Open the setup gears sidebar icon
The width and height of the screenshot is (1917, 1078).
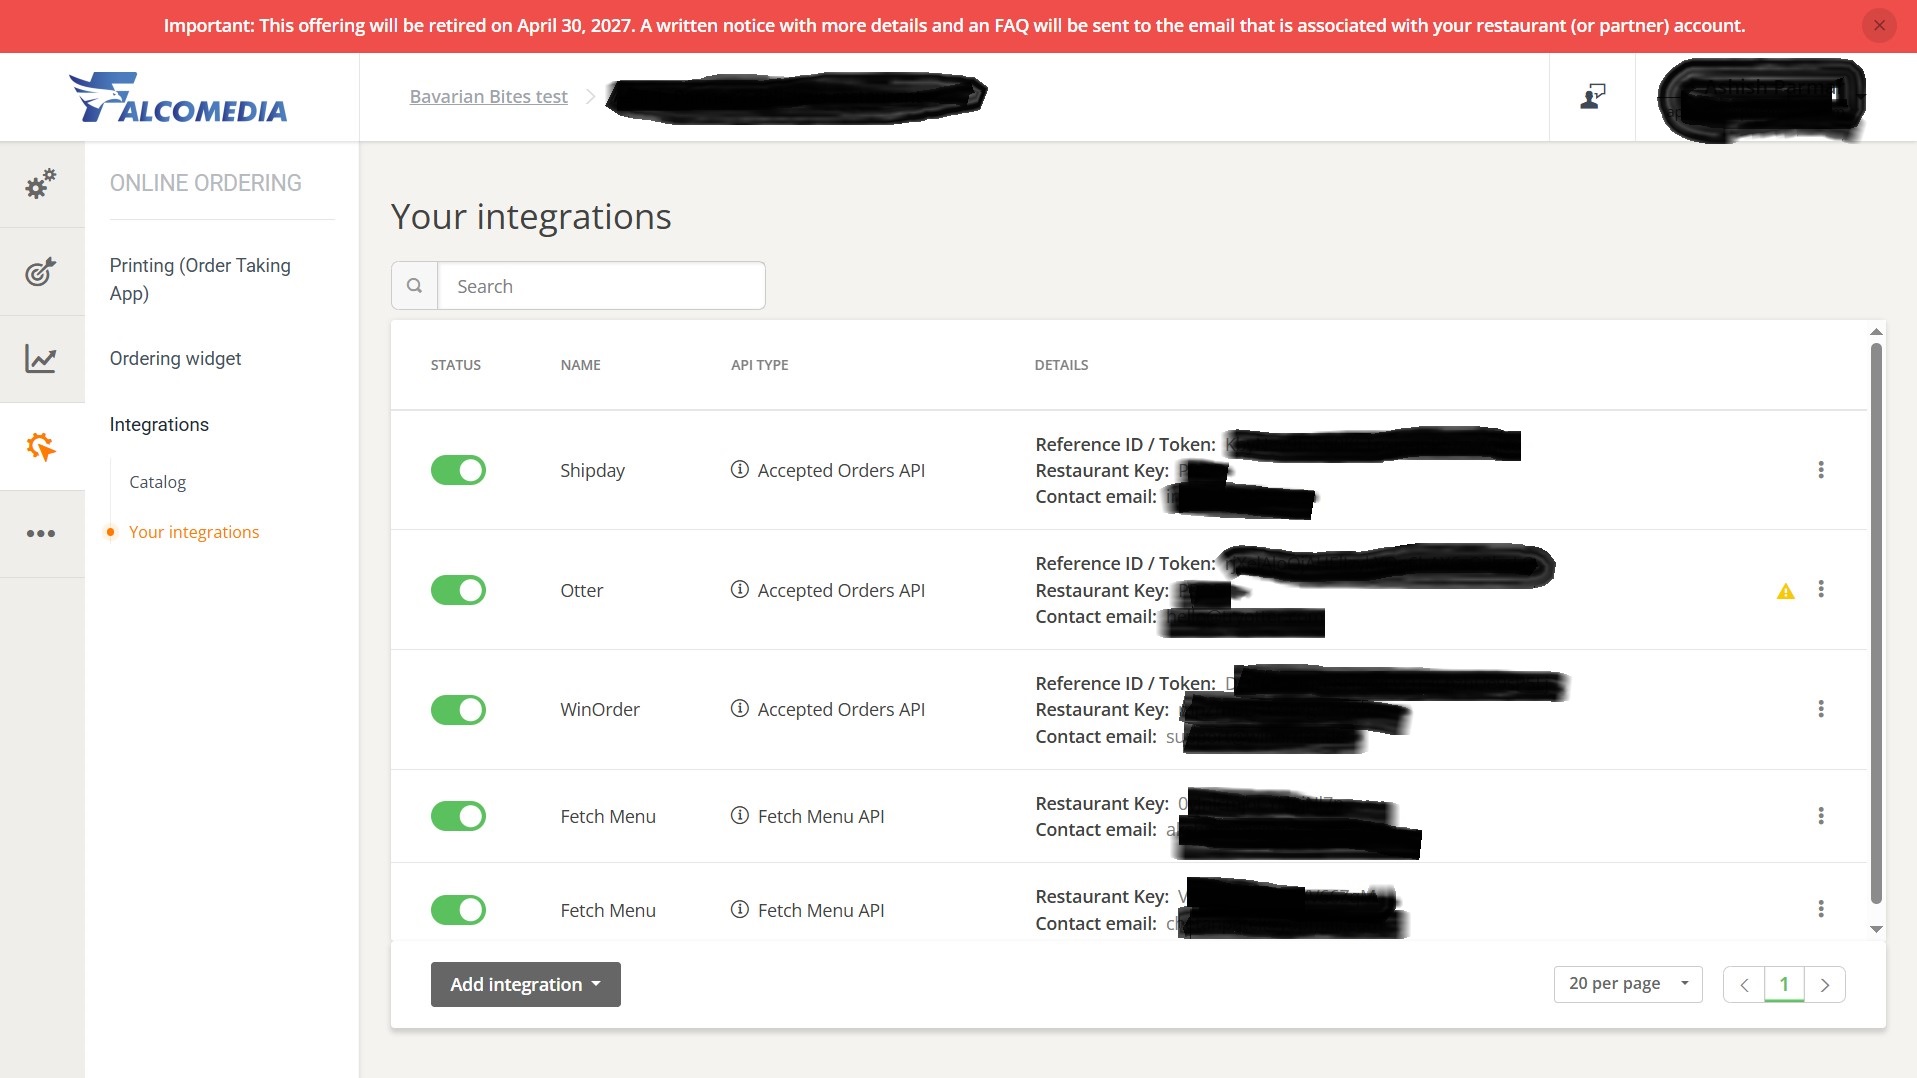coord(41,184)
